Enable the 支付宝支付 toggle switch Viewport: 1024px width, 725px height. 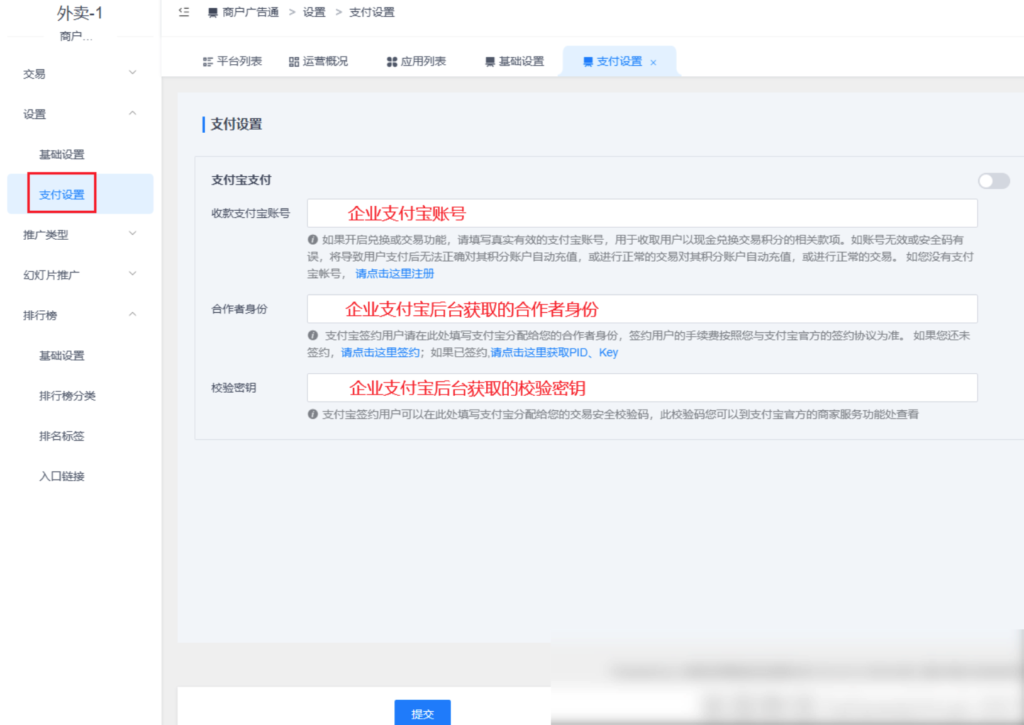tap(993, 181)
